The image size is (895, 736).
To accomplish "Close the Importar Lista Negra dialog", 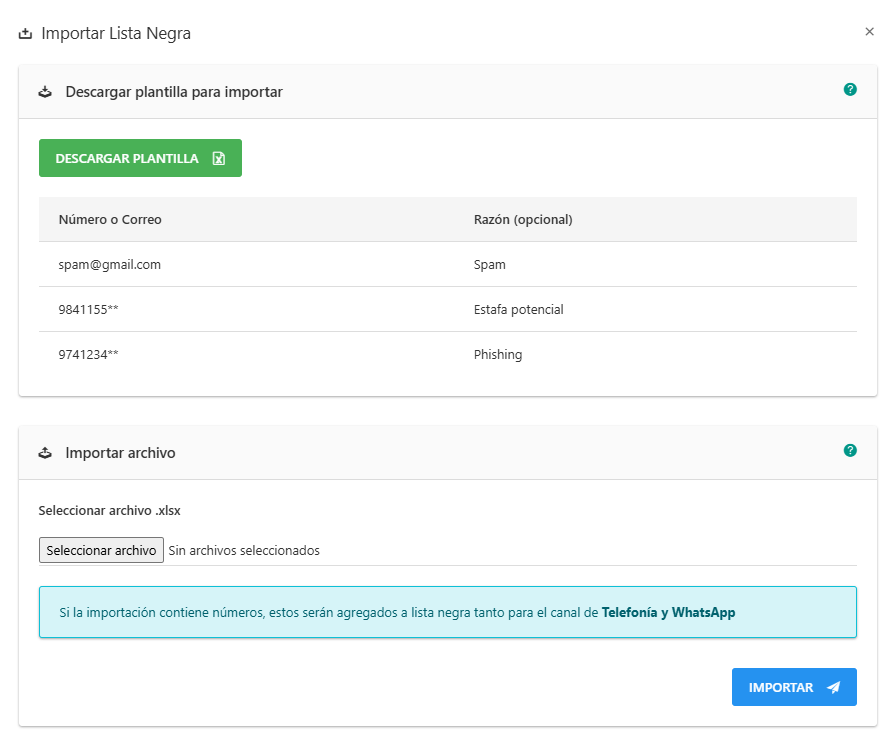I will point(869,32).
